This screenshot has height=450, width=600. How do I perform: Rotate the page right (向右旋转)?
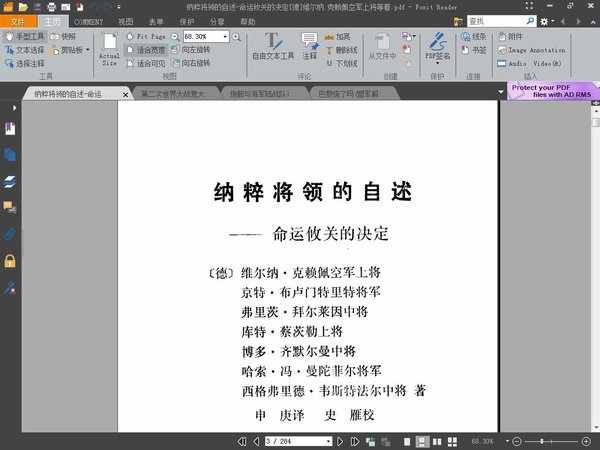pos(191,63)
